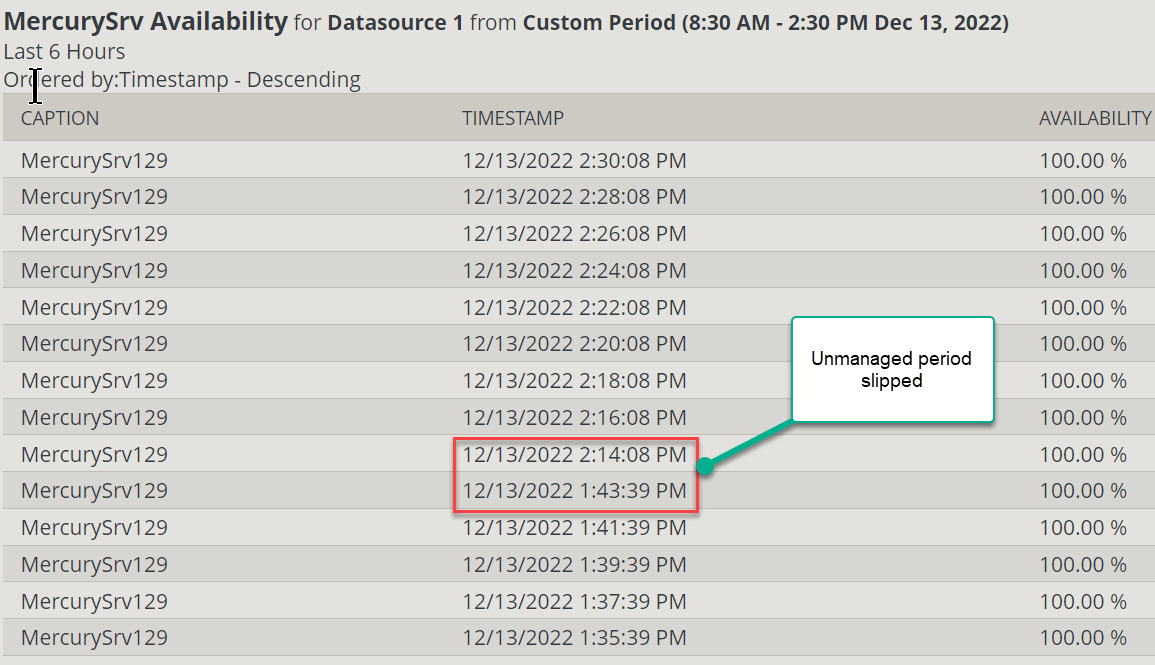The image size is (1155, 665).
Task: Click 100.00 % availability in 2:26:08 PM row
Action: 1083,233
